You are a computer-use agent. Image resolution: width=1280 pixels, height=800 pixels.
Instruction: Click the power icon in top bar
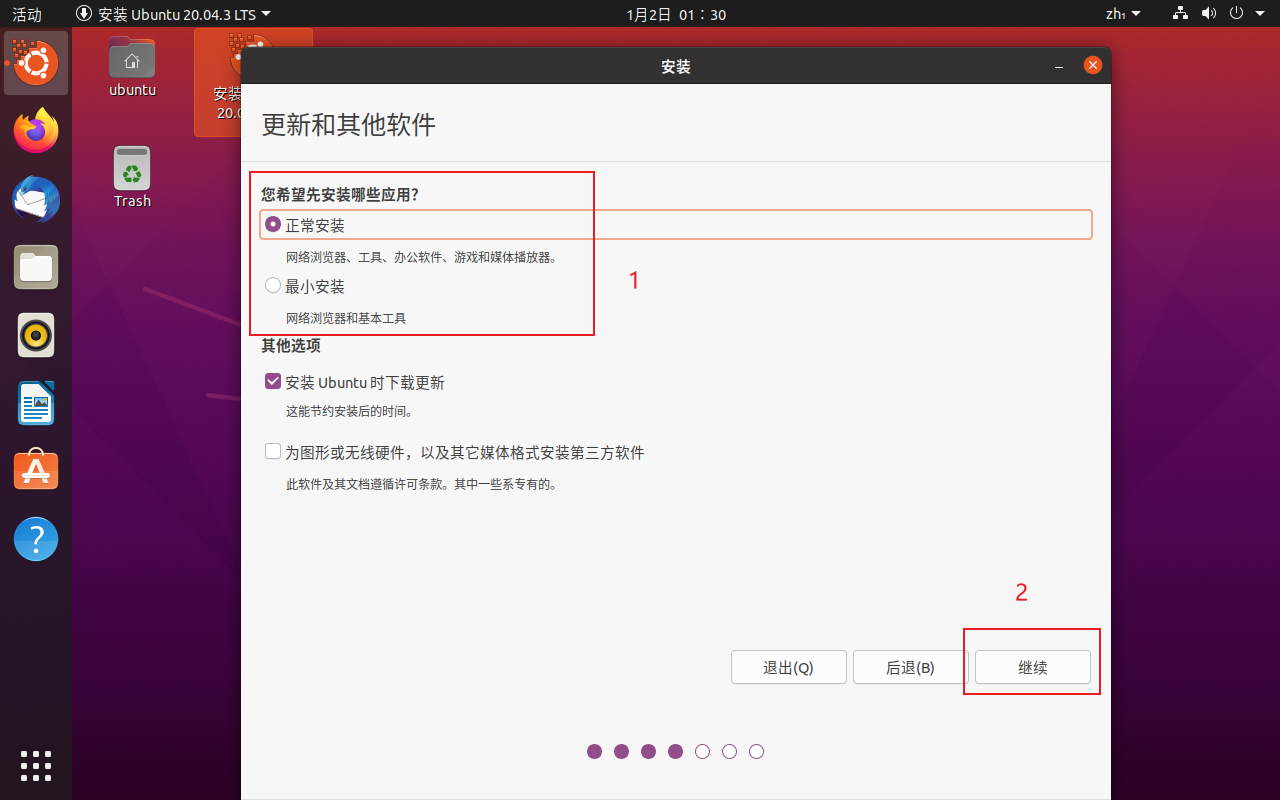point(1236,14)
